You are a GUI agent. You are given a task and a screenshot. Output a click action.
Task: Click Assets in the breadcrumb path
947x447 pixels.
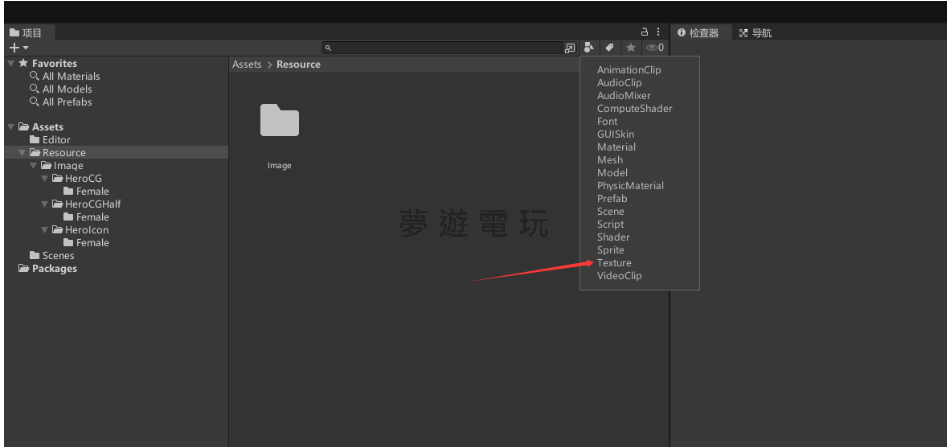click(x=246, y=64)
